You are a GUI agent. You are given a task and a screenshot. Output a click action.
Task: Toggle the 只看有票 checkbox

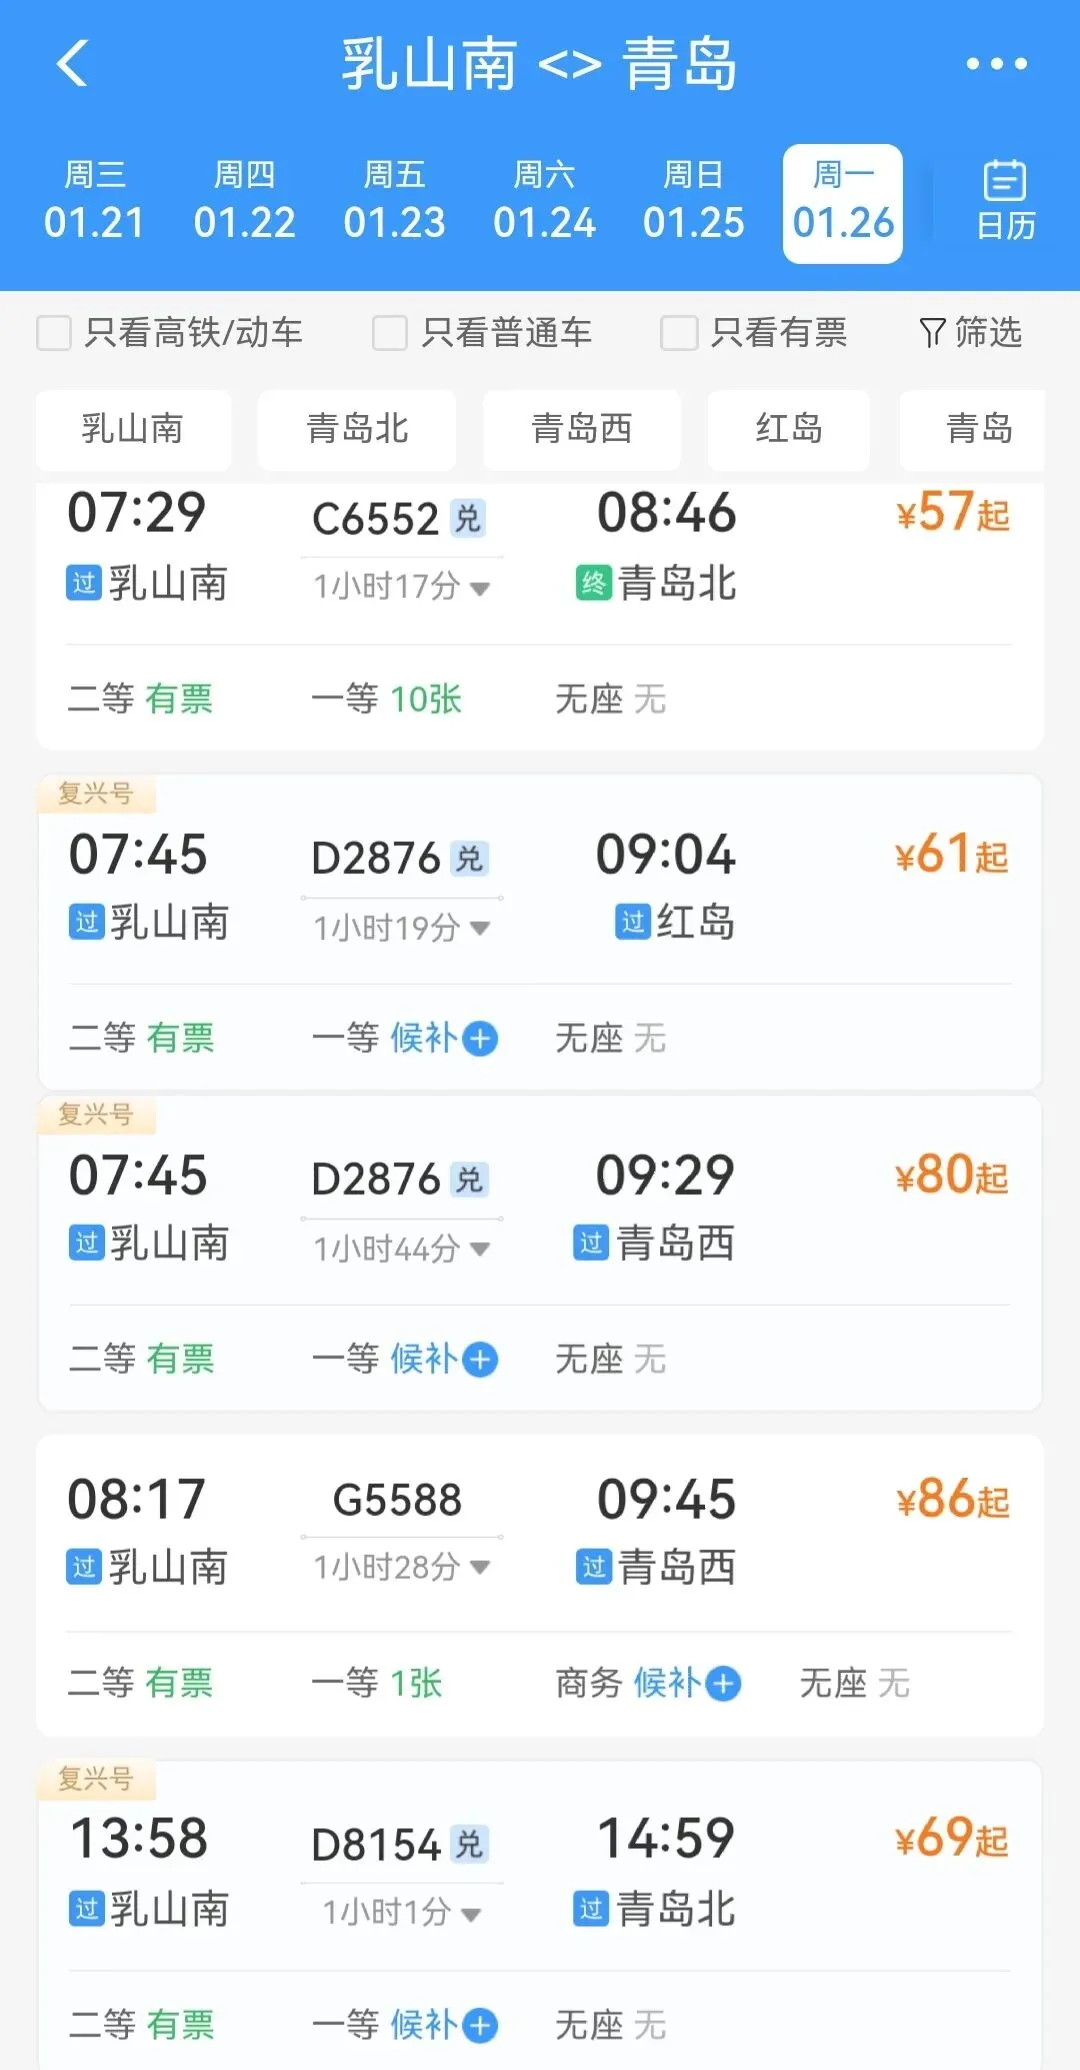click(678, 333)
